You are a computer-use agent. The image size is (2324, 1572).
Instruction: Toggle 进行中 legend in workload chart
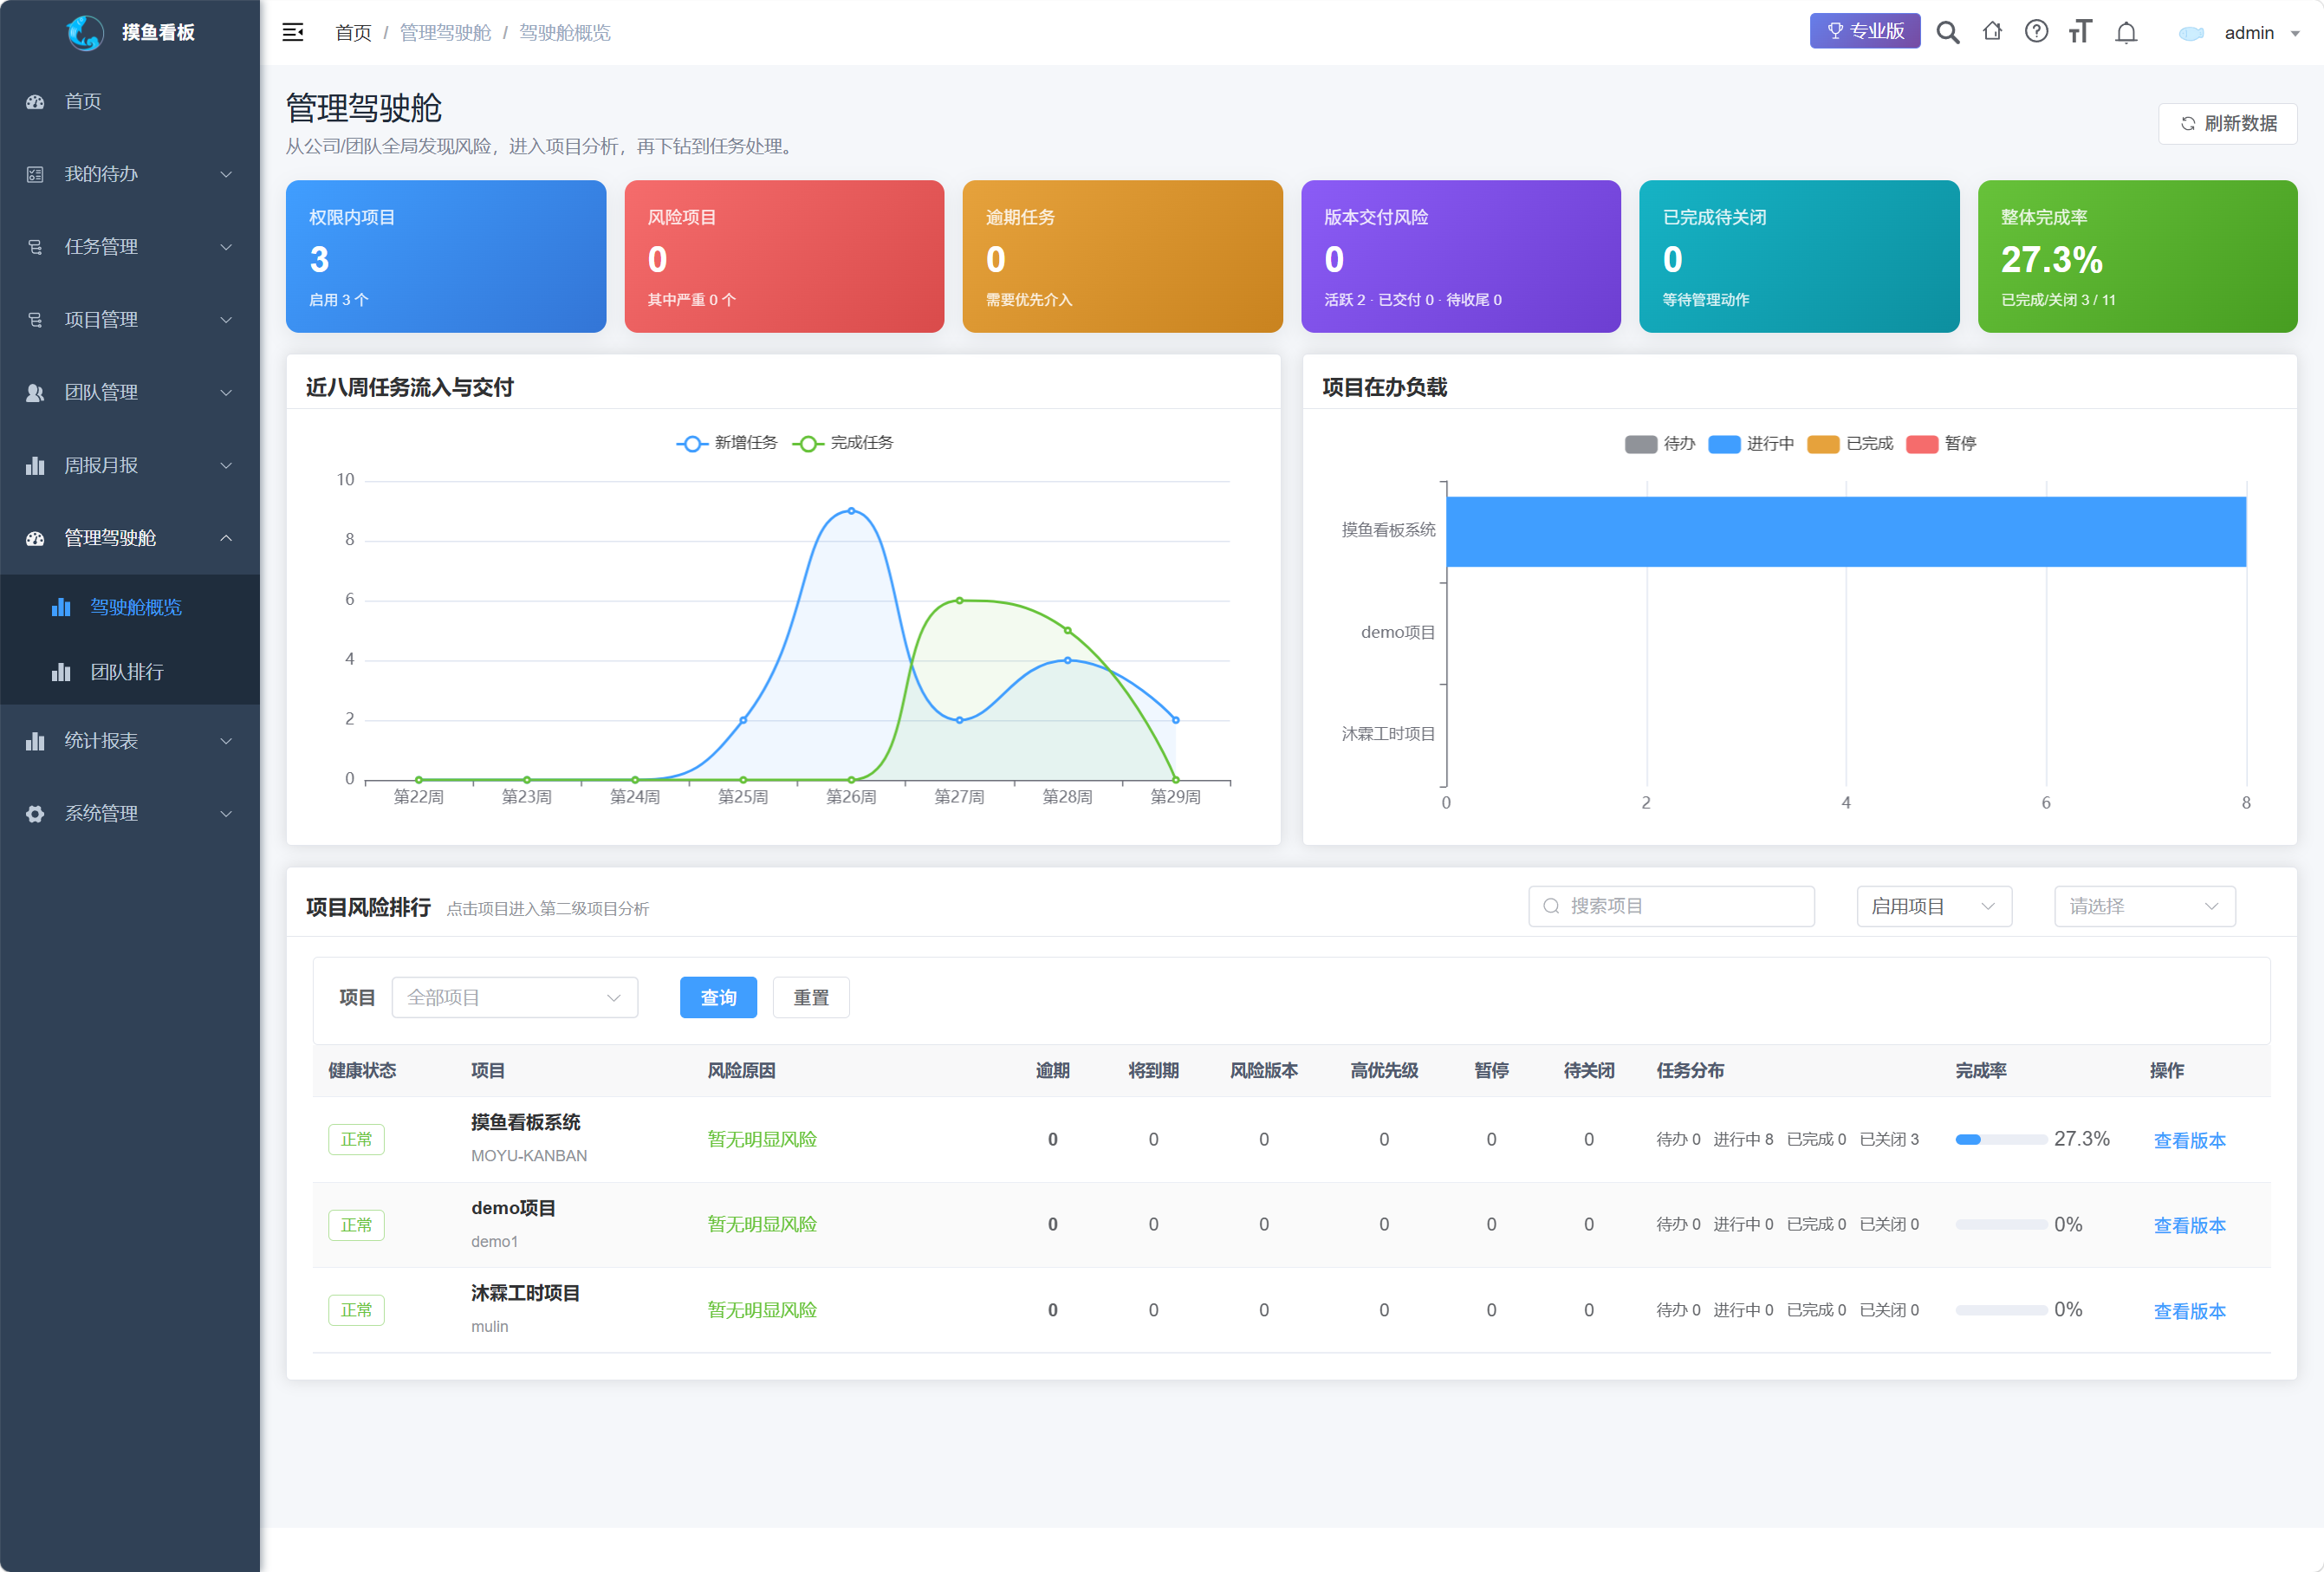pos(1750,444)
